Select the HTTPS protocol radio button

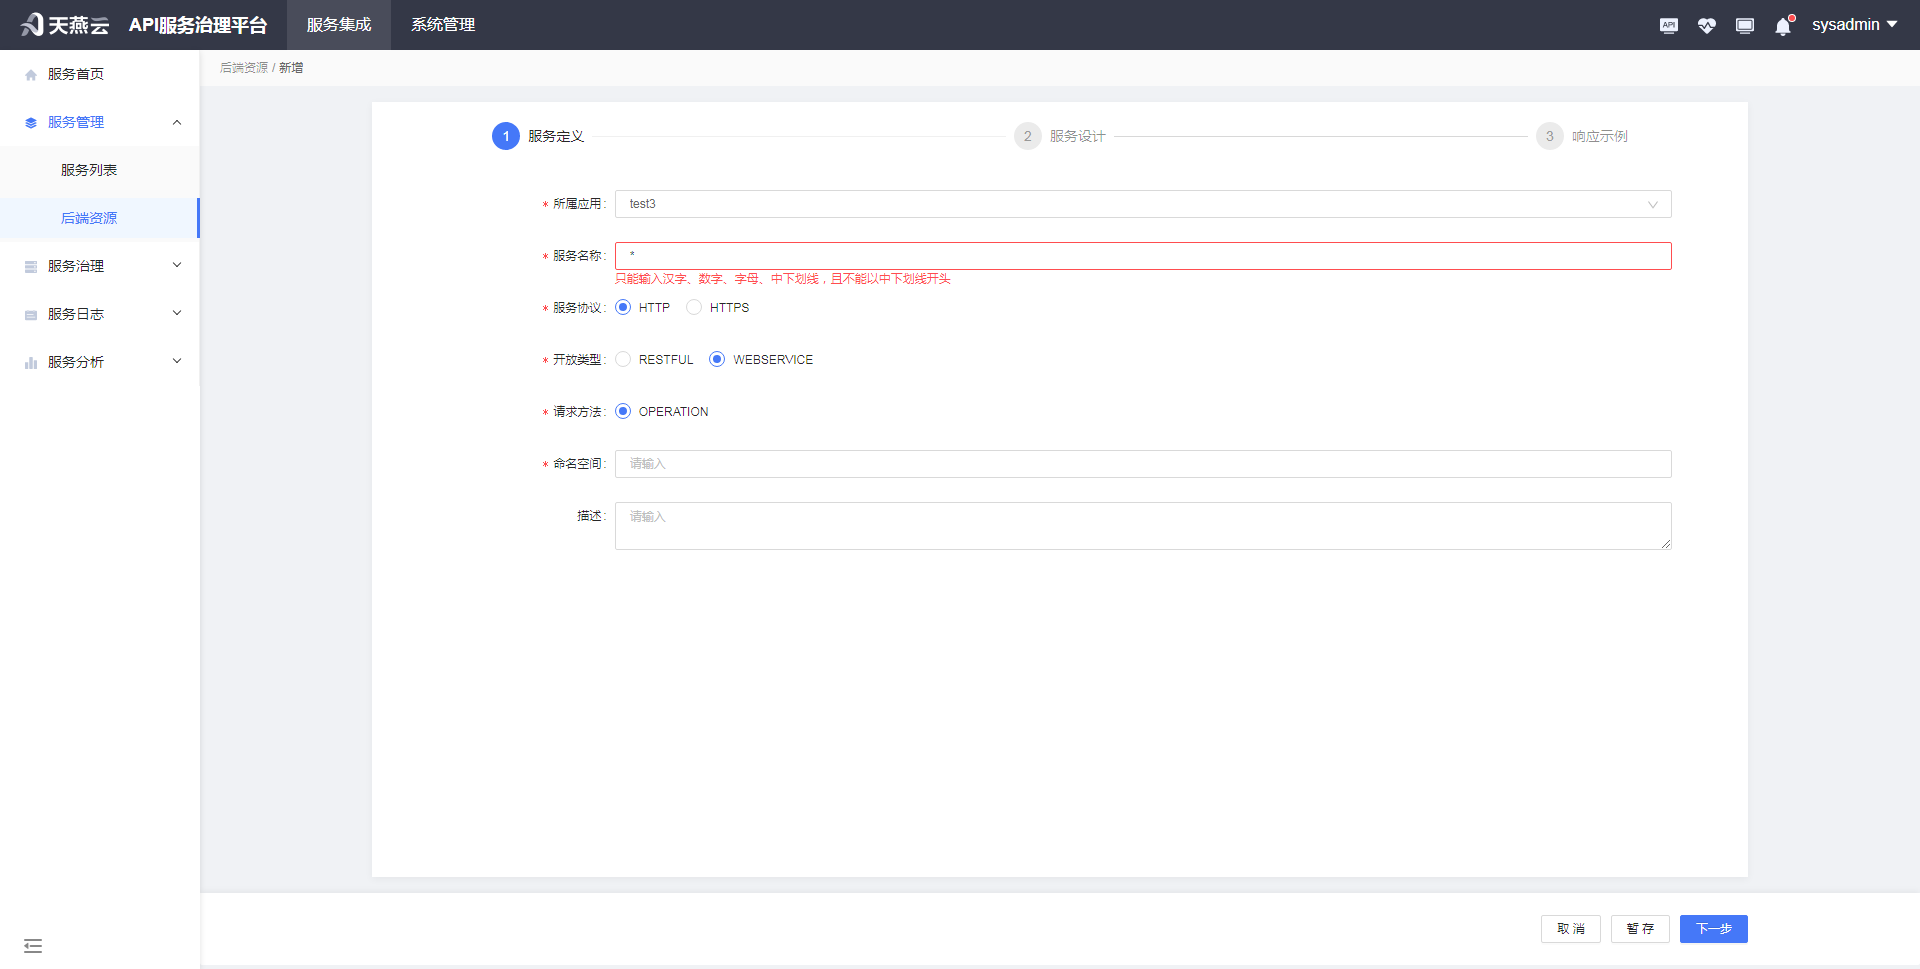pos(694,307)
